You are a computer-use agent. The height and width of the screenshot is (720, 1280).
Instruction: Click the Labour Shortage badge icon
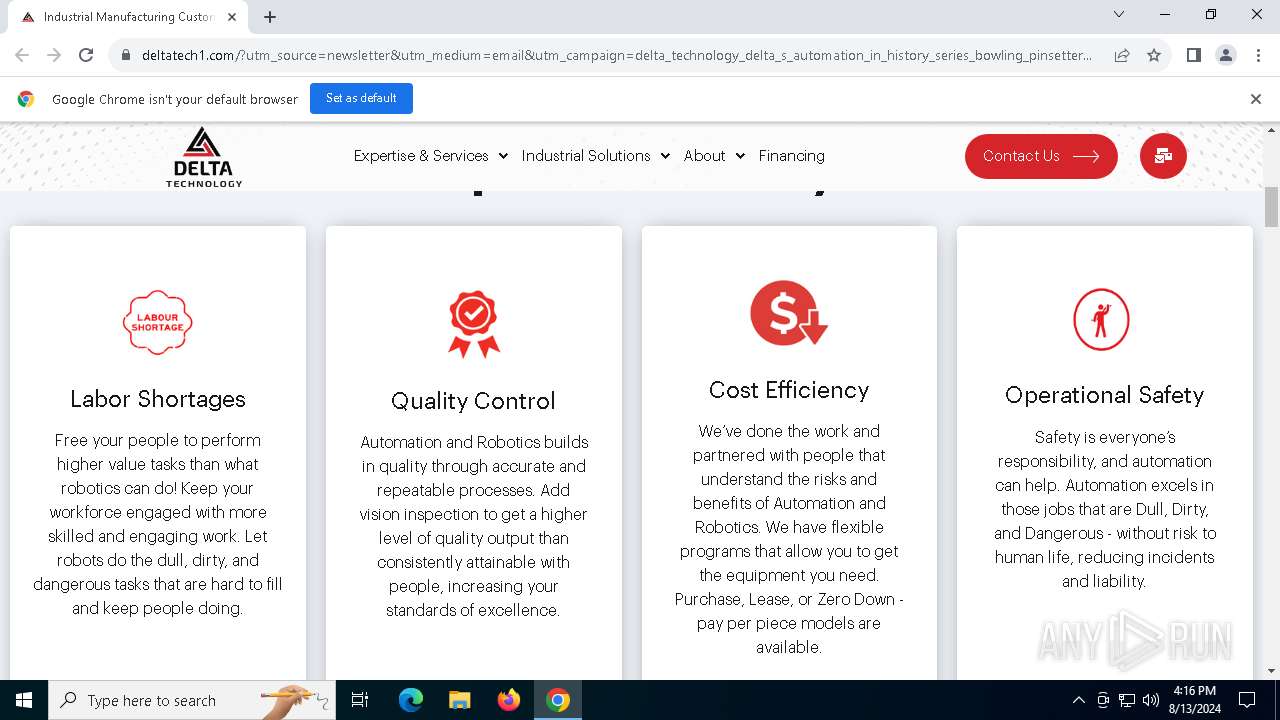pos(158,322)
